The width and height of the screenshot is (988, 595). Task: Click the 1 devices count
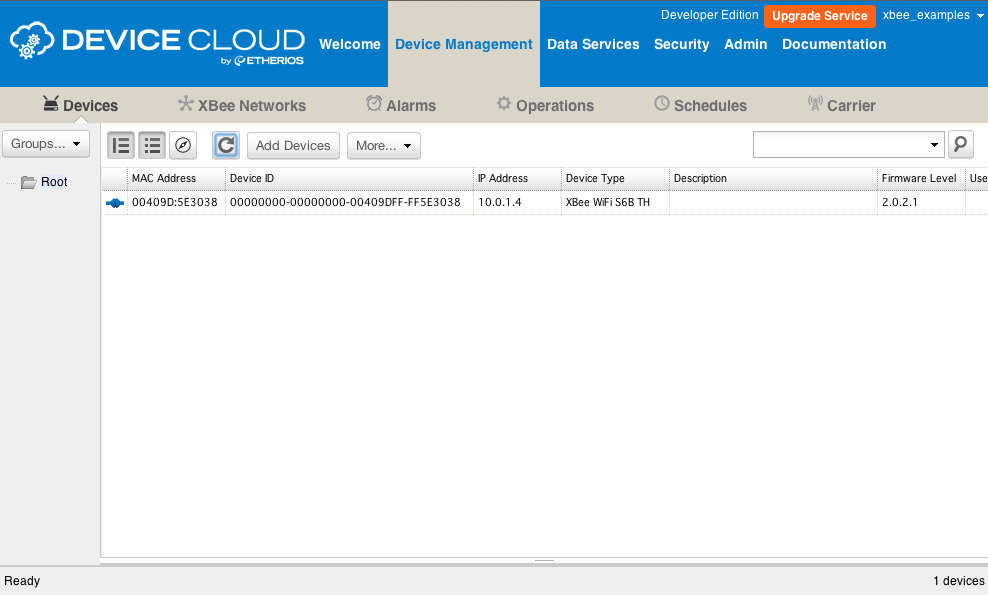pos(959,581)
